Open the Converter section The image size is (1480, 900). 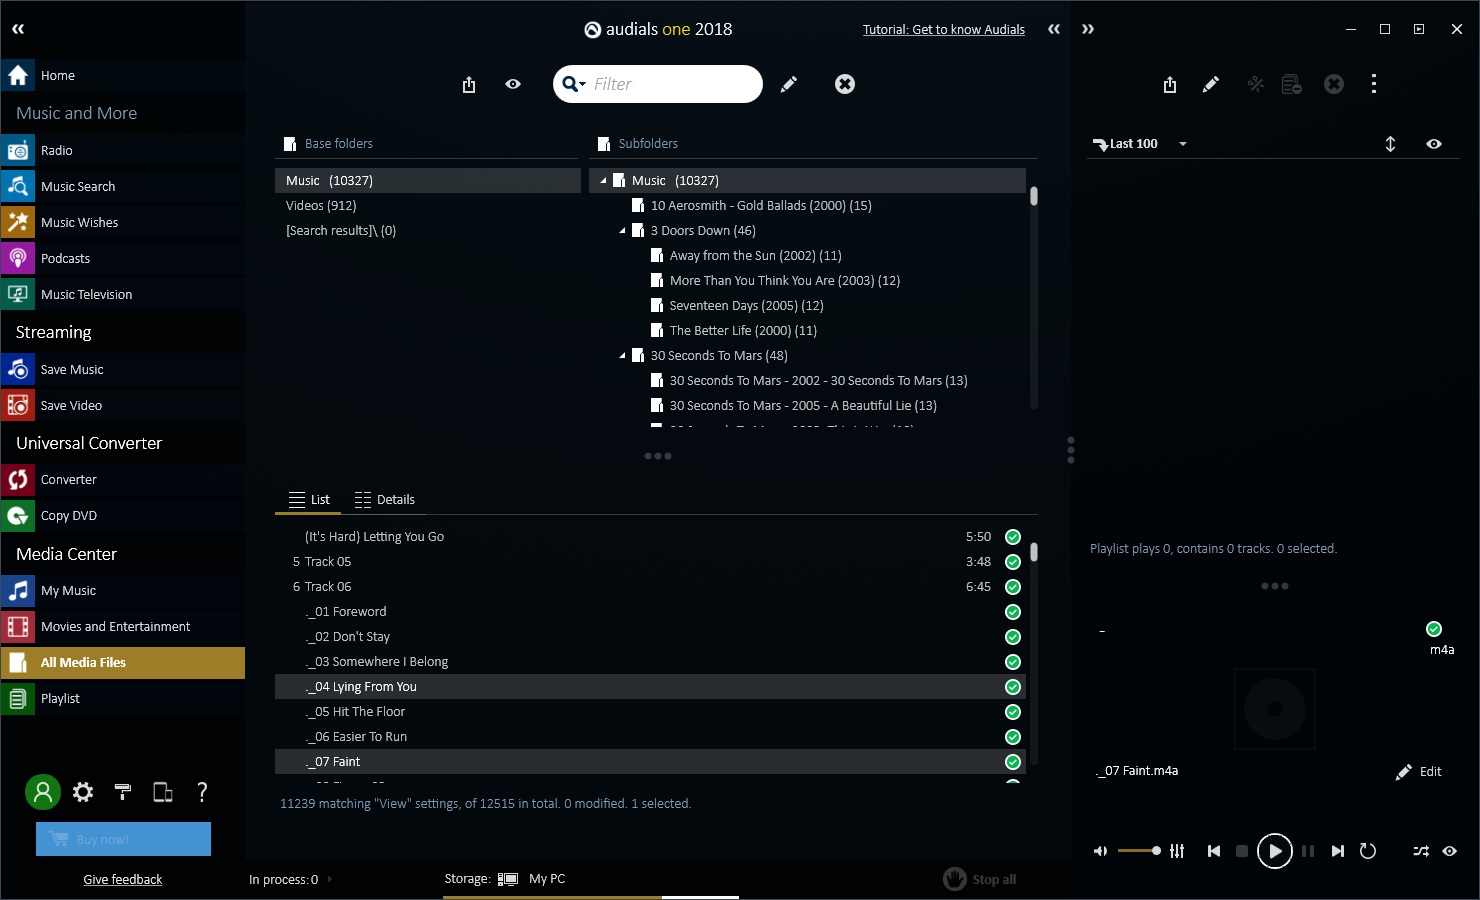(x=123, y=480)
